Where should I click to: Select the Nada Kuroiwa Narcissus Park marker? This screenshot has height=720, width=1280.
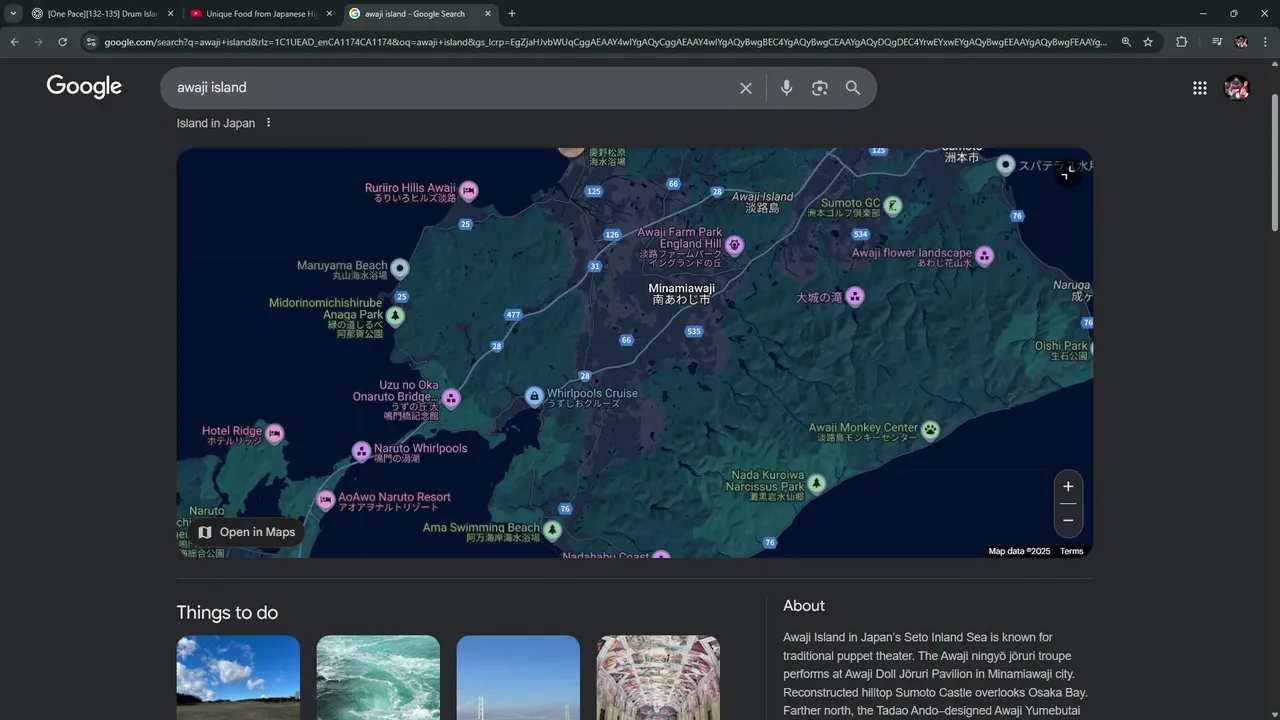[816, 484]
